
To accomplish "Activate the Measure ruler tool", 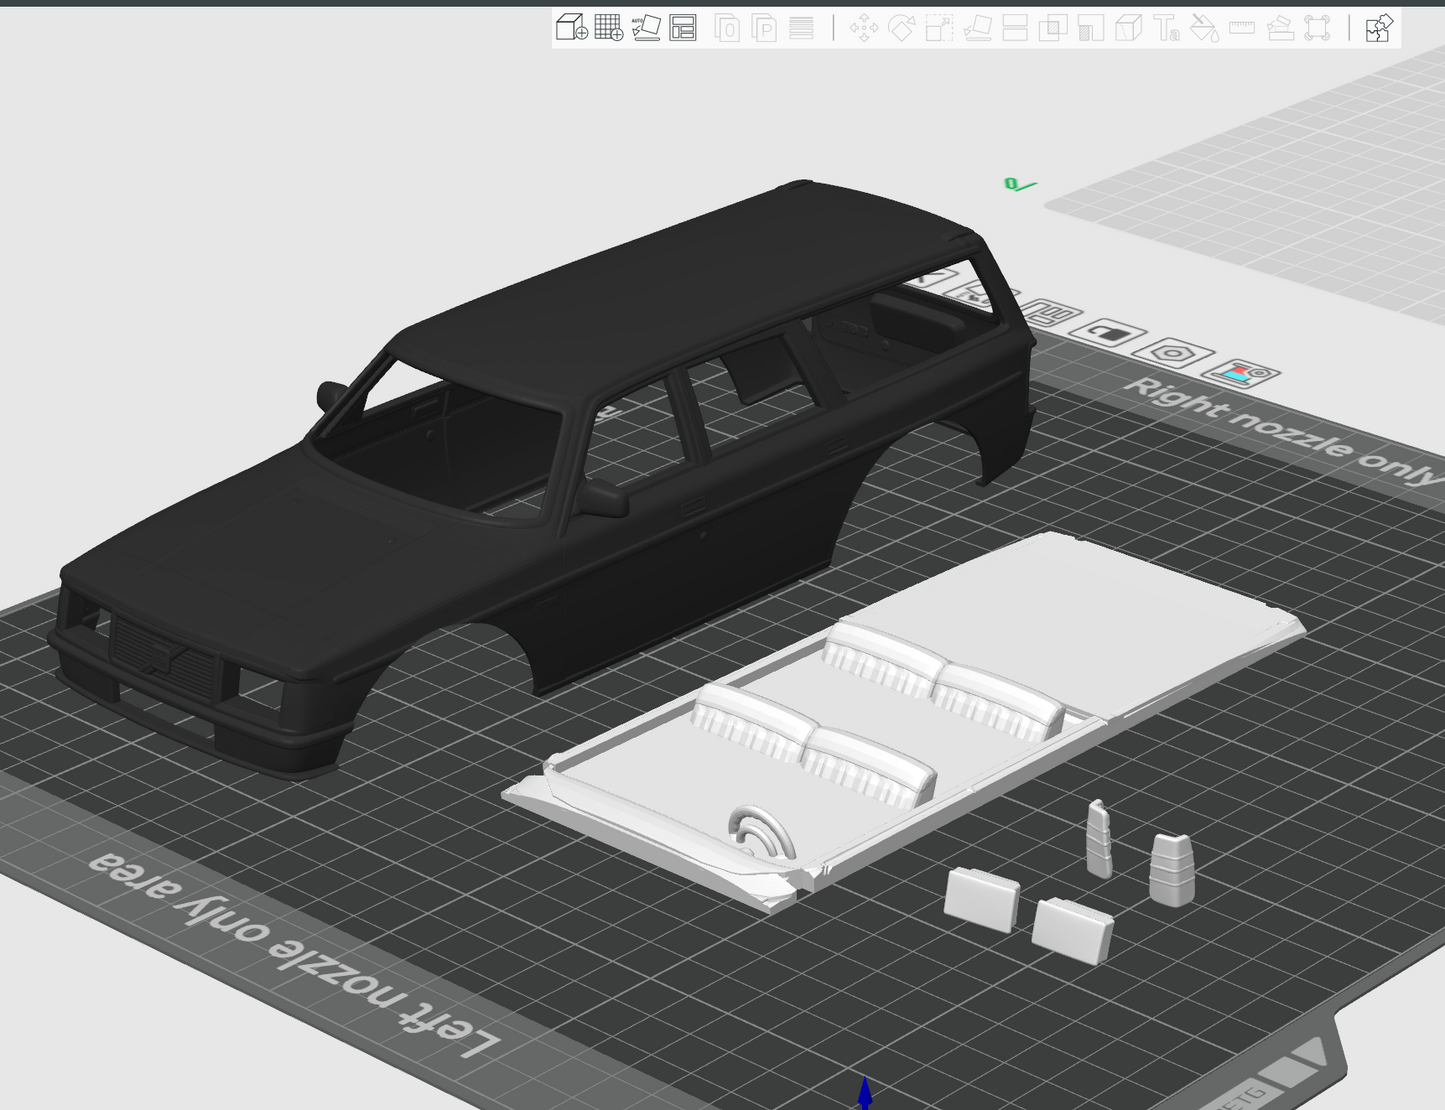I will (x=1242, y=27).
